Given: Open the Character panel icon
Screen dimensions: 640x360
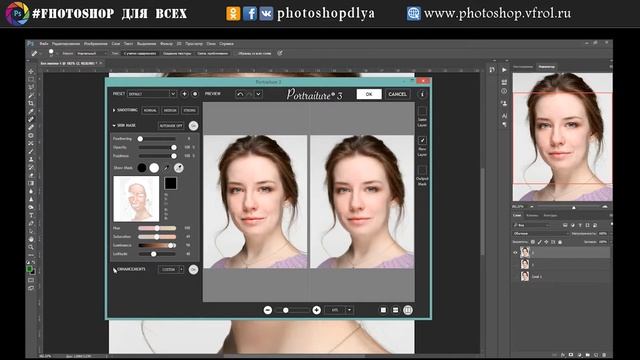Looking at the screenshot, I should coord(504,116).
